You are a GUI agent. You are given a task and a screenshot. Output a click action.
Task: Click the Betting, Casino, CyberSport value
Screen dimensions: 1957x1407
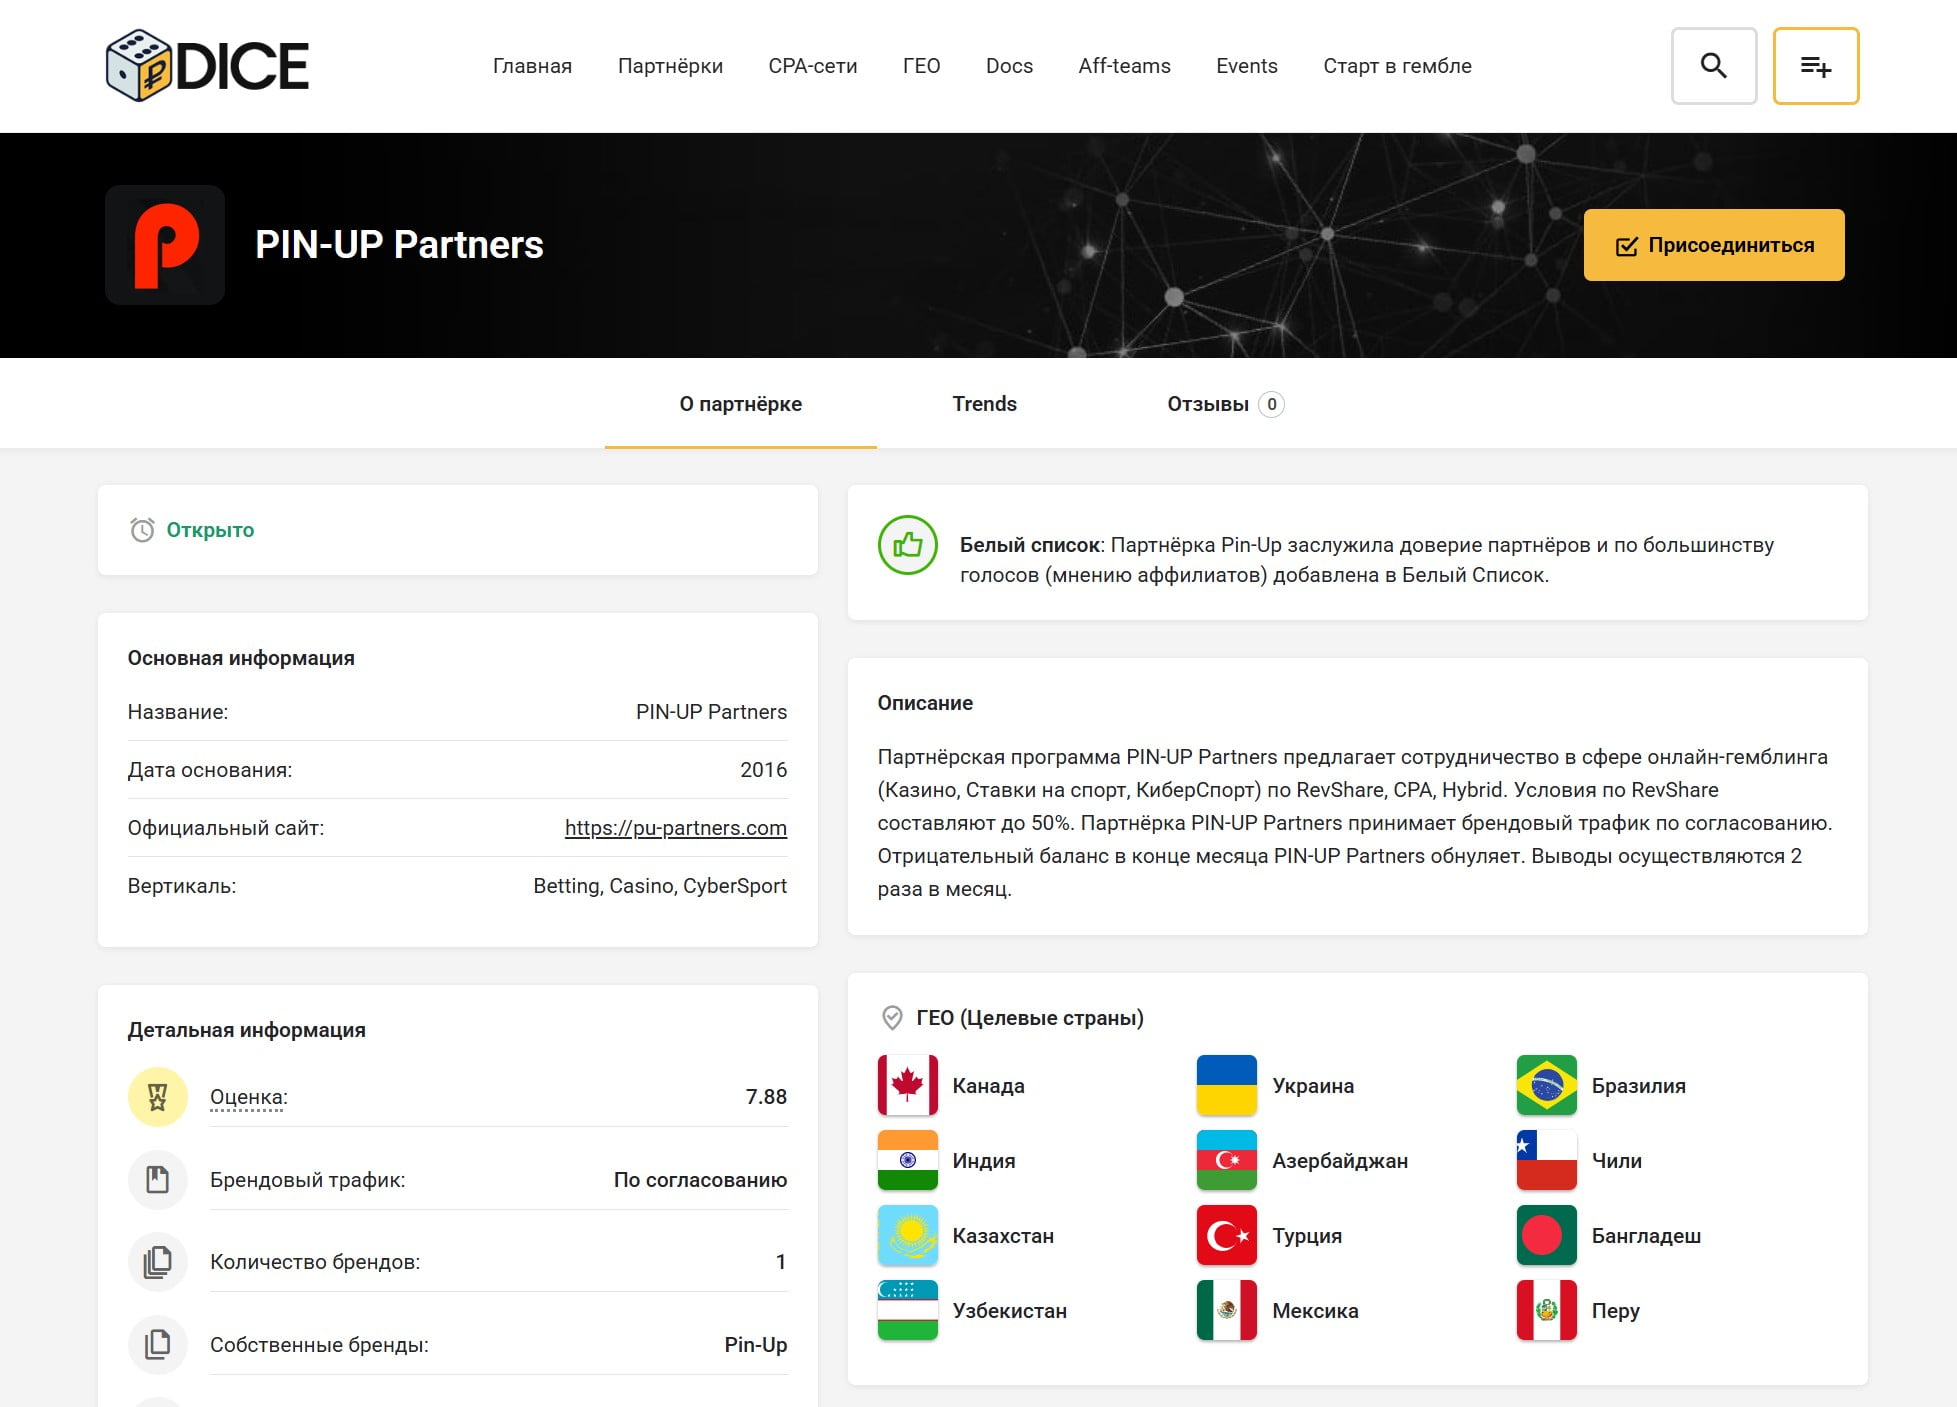click(660, 886)
